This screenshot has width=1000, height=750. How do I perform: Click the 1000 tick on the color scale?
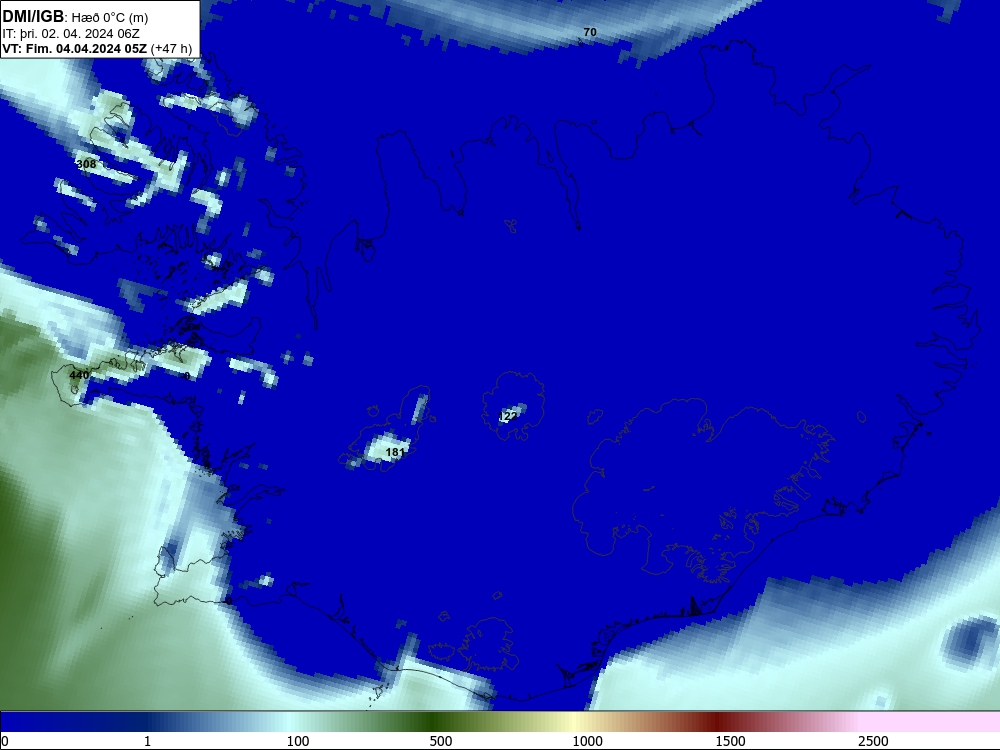click(x=587, y=741)
